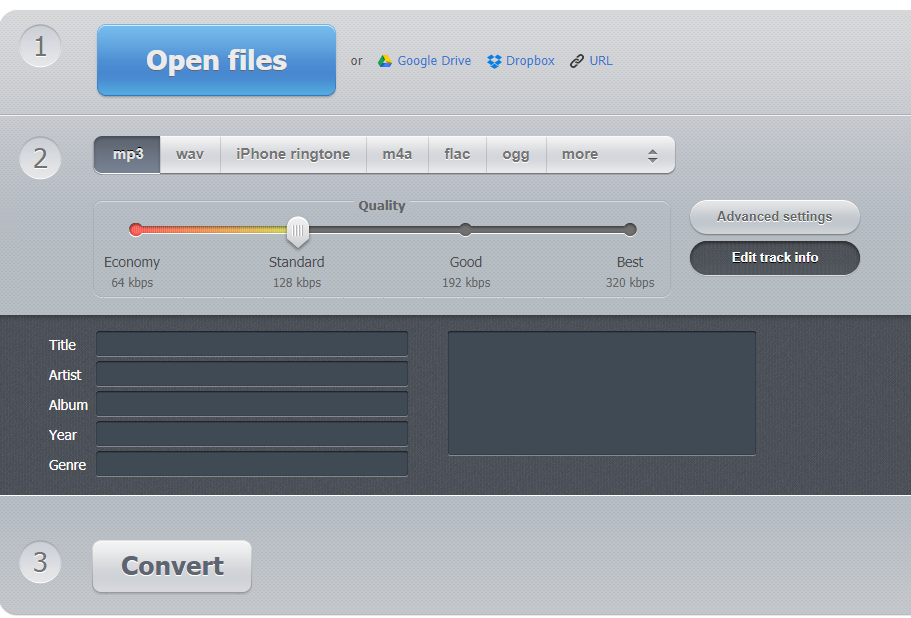Focus the Year input field
The height and width of the screenshot is (618, 911).
coord(252,434)
